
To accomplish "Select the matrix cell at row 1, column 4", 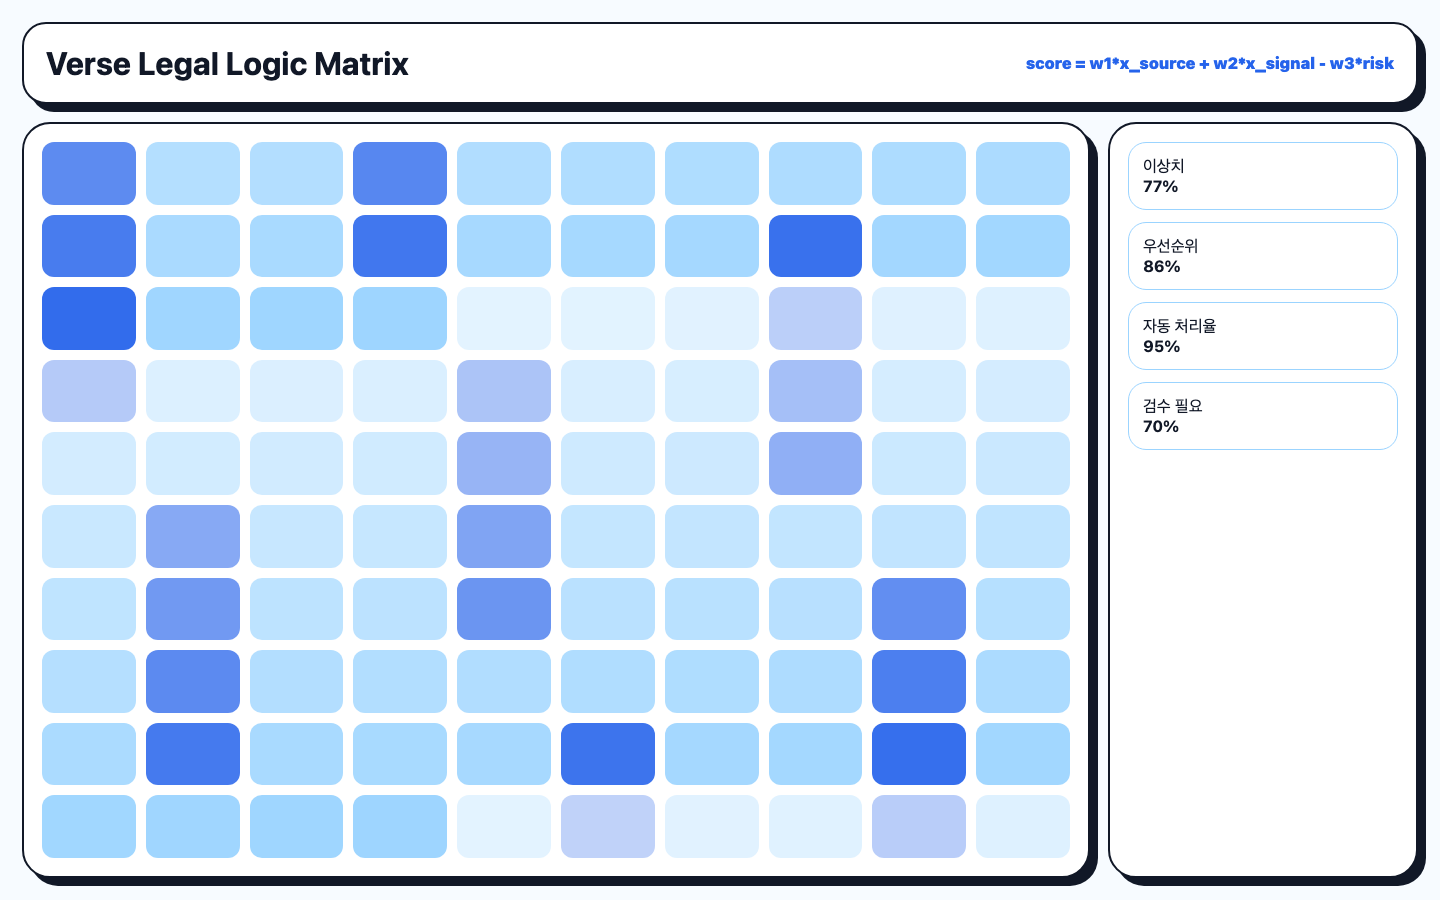I will coord(400,173).
